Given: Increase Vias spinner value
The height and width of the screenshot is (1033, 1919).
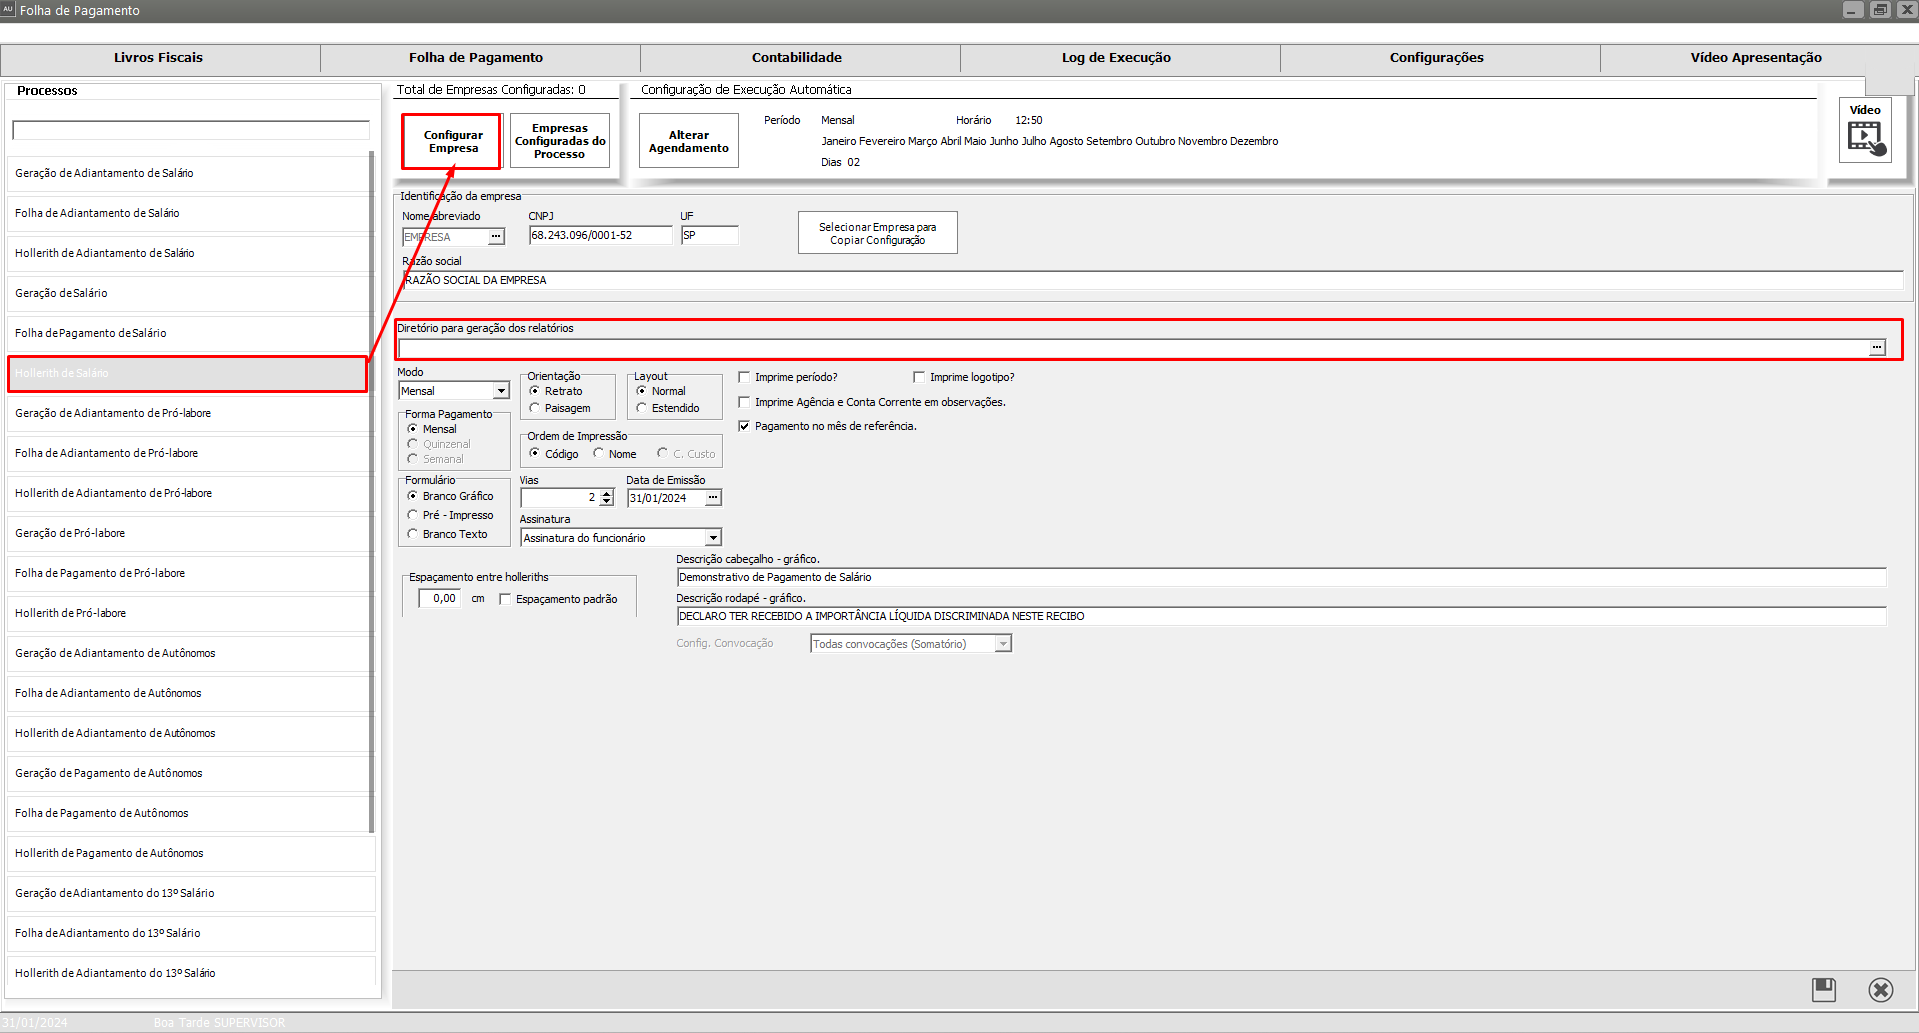Looking at the screenshot, I should point(606,493).
